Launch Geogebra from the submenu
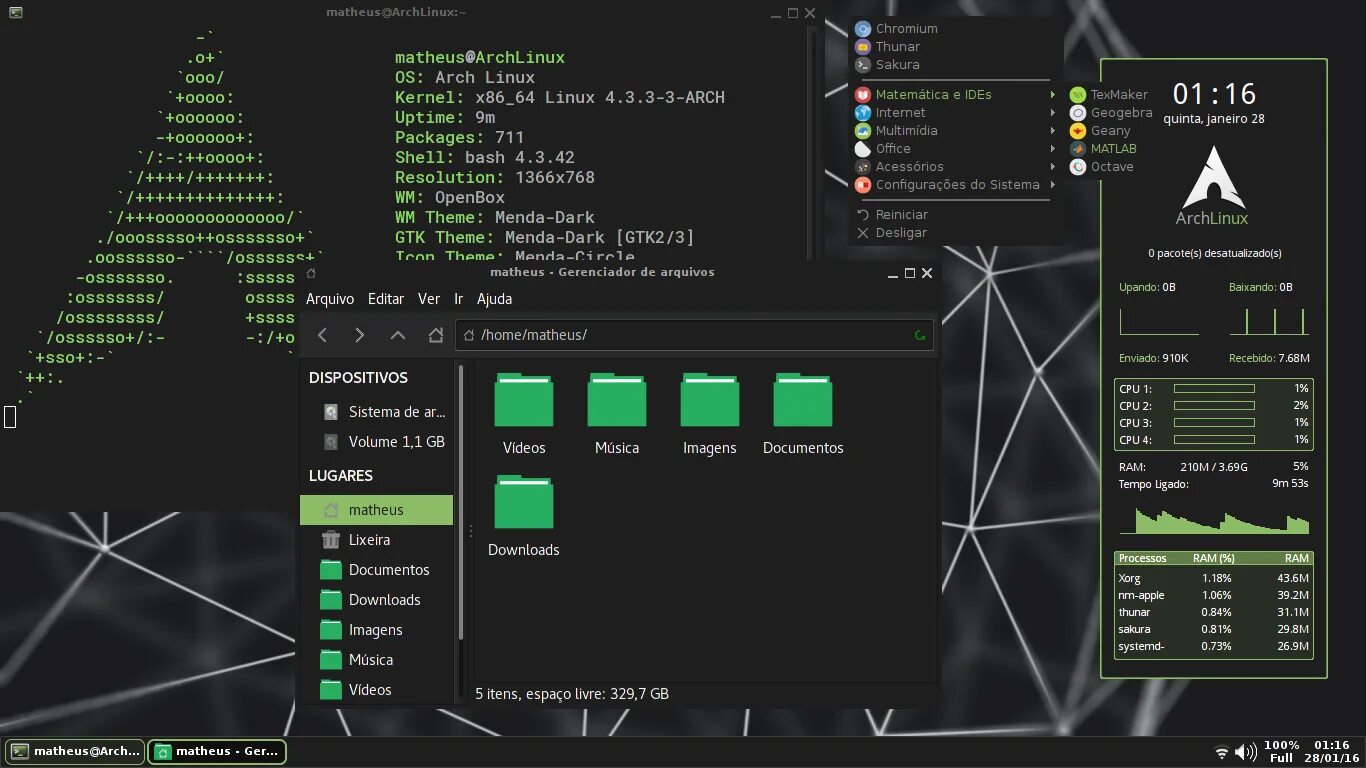This screenshot has width=1366, height=768. 1110,113
